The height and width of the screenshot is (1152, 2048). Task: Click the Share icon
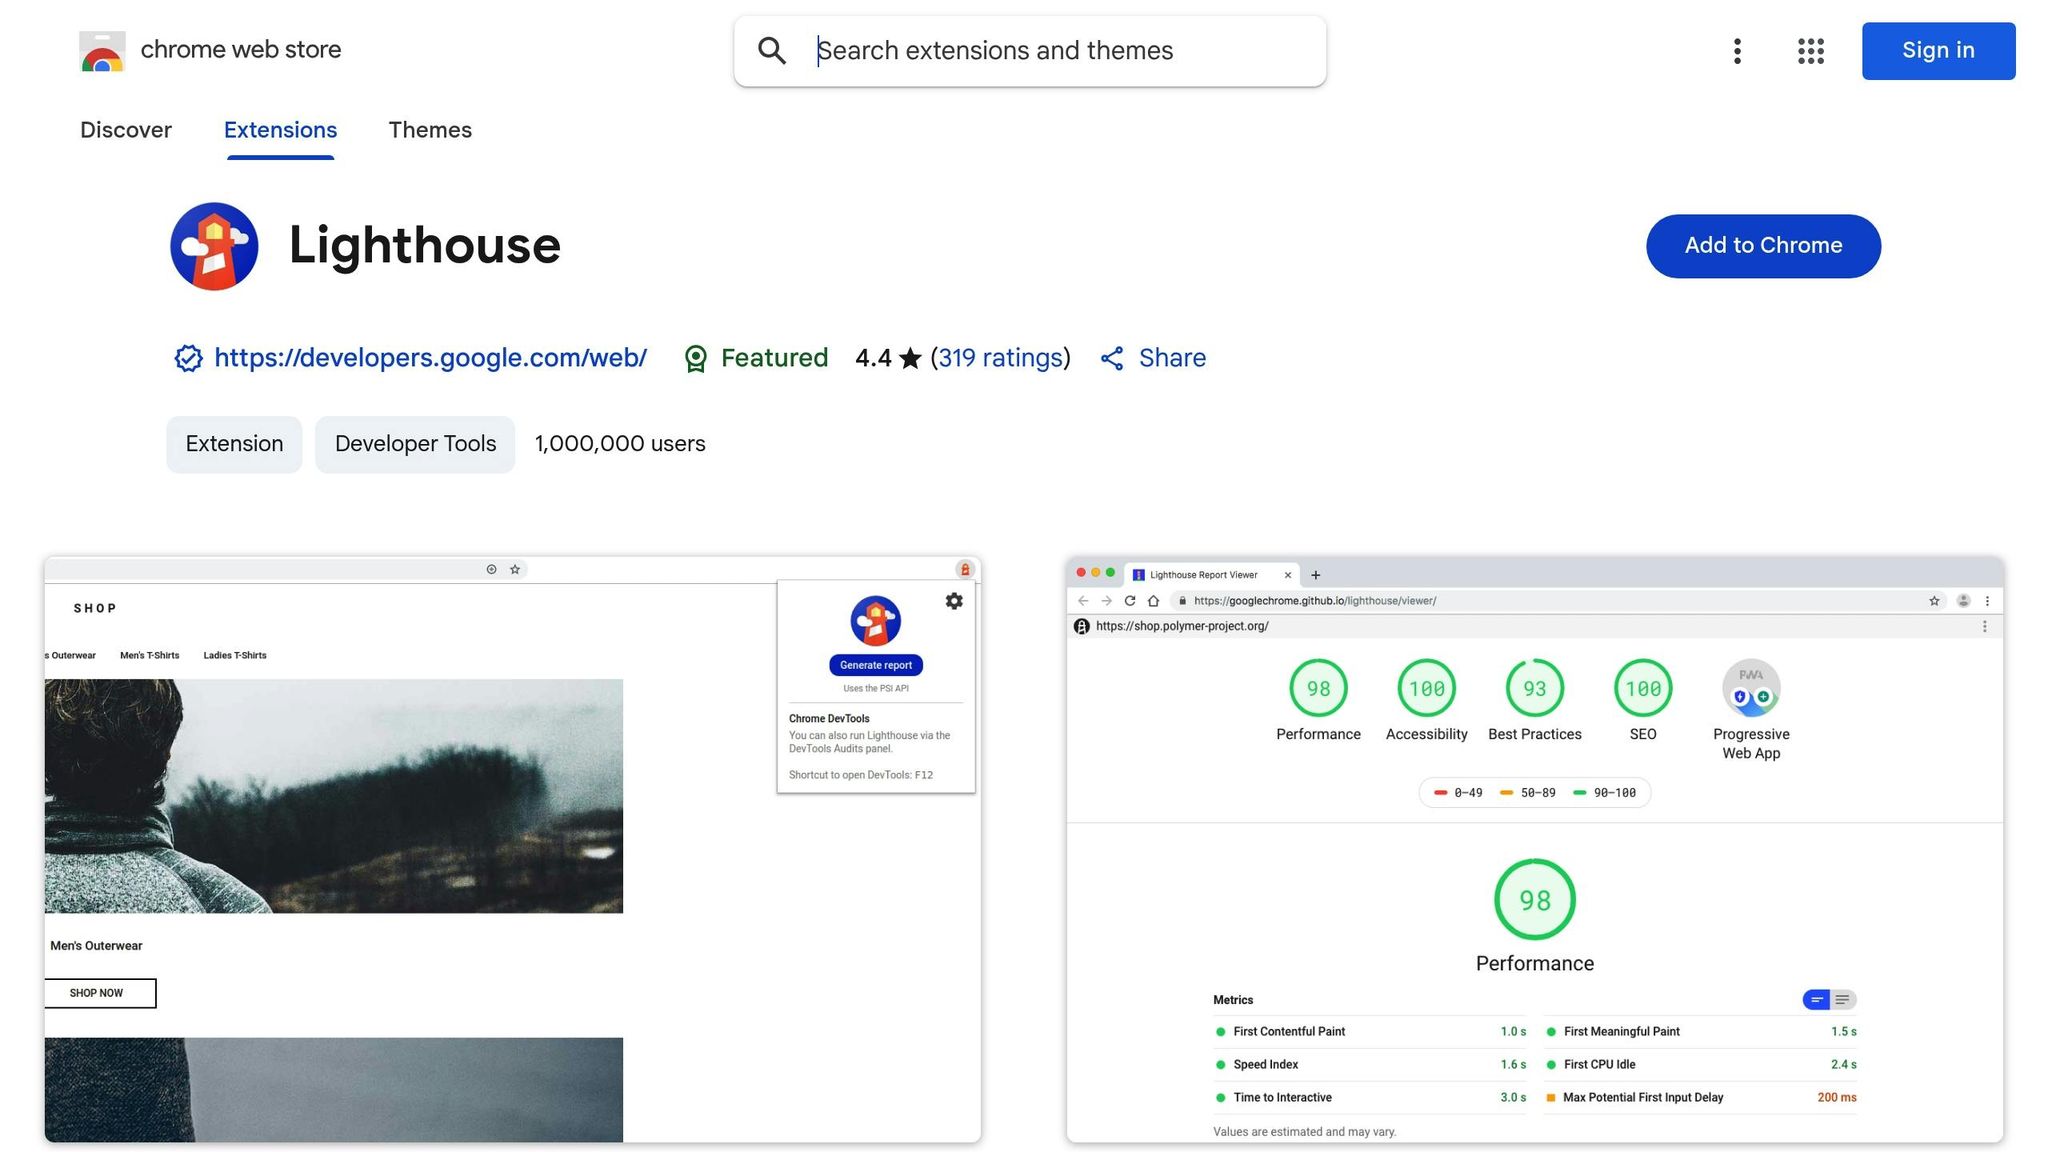1112,358
